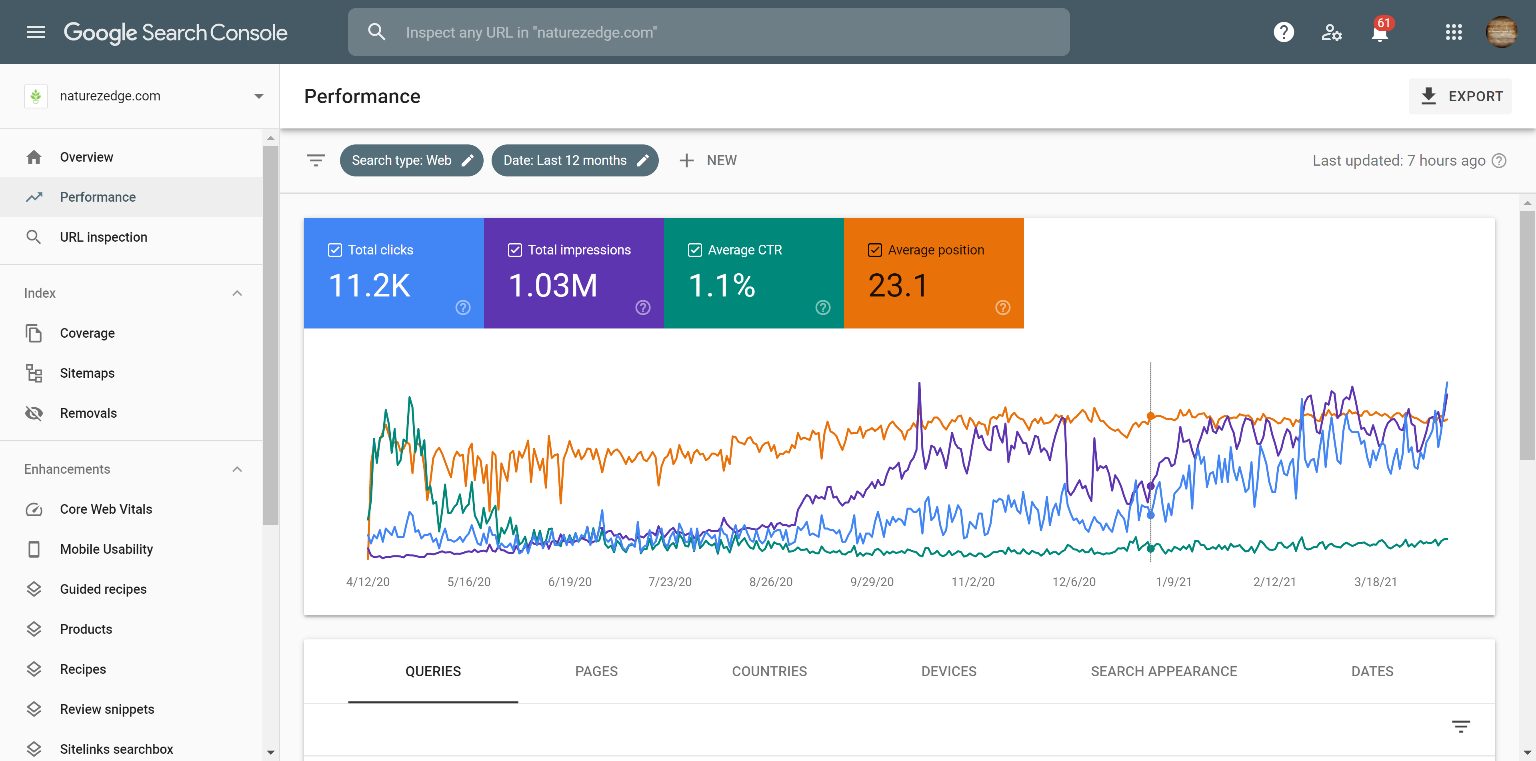Screen dimensions: 1536x761
Task: Open the Google apps grid
Action: pyautogui.click(x=1454, y=32)
